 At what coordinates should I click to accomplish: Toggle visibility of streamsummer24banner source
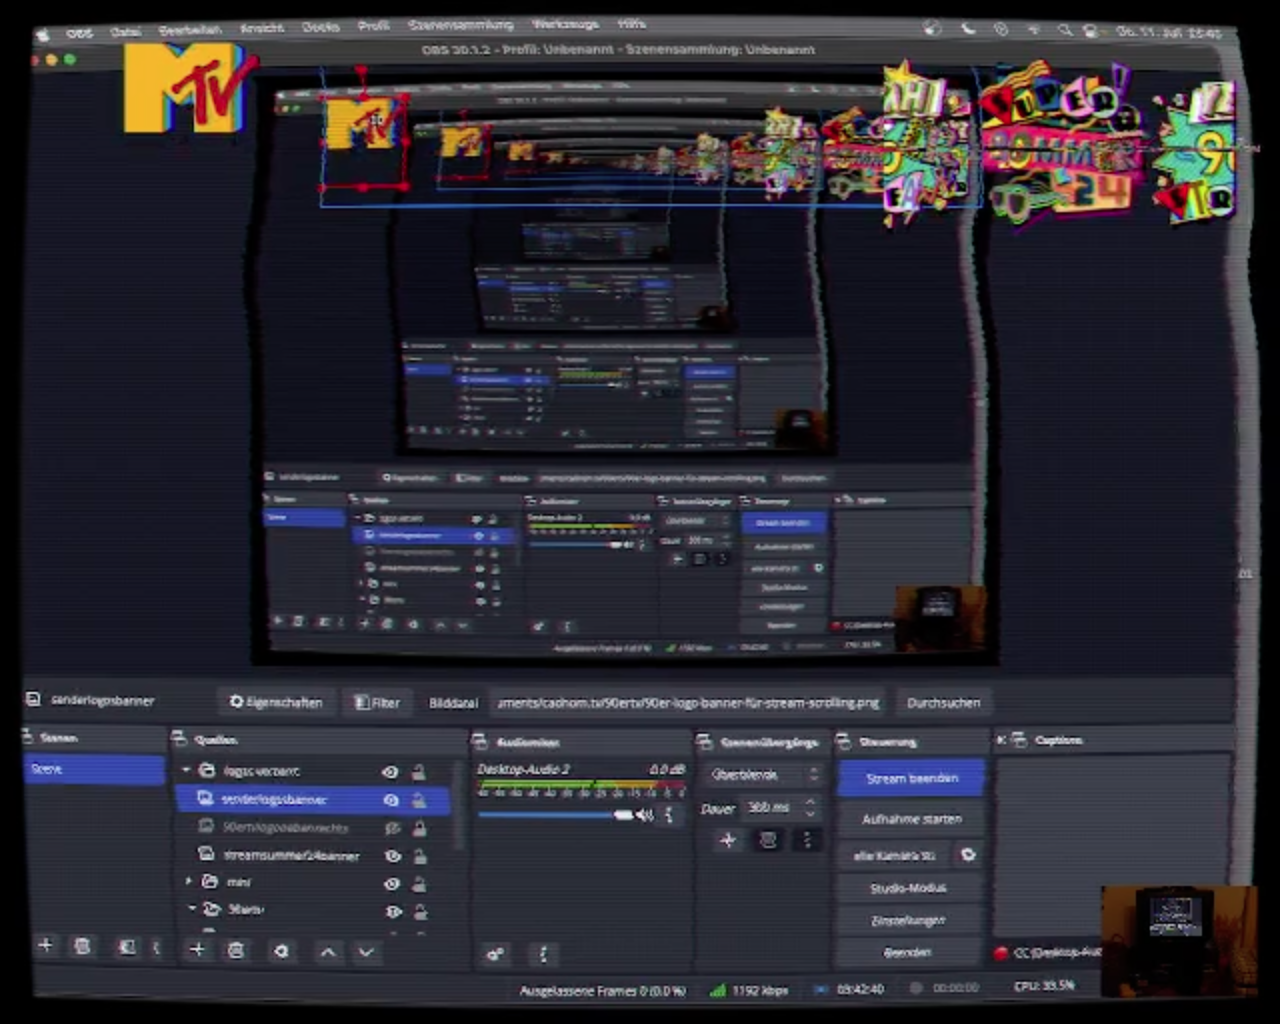pos(393,856)
